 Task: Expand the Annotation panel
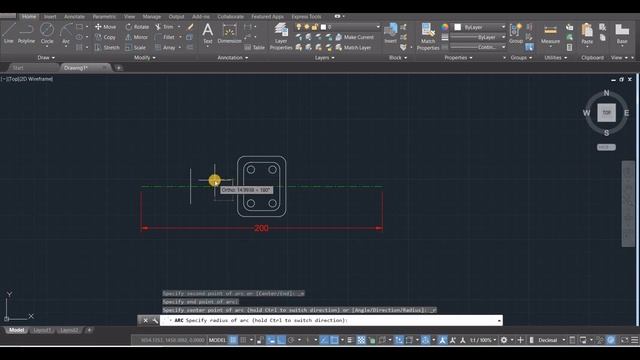233,58
